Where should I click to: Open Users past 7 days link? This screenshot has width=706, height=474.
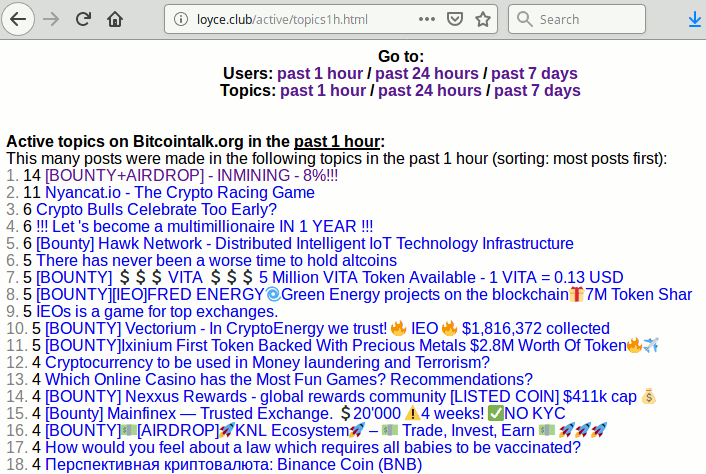coord(534,73)
